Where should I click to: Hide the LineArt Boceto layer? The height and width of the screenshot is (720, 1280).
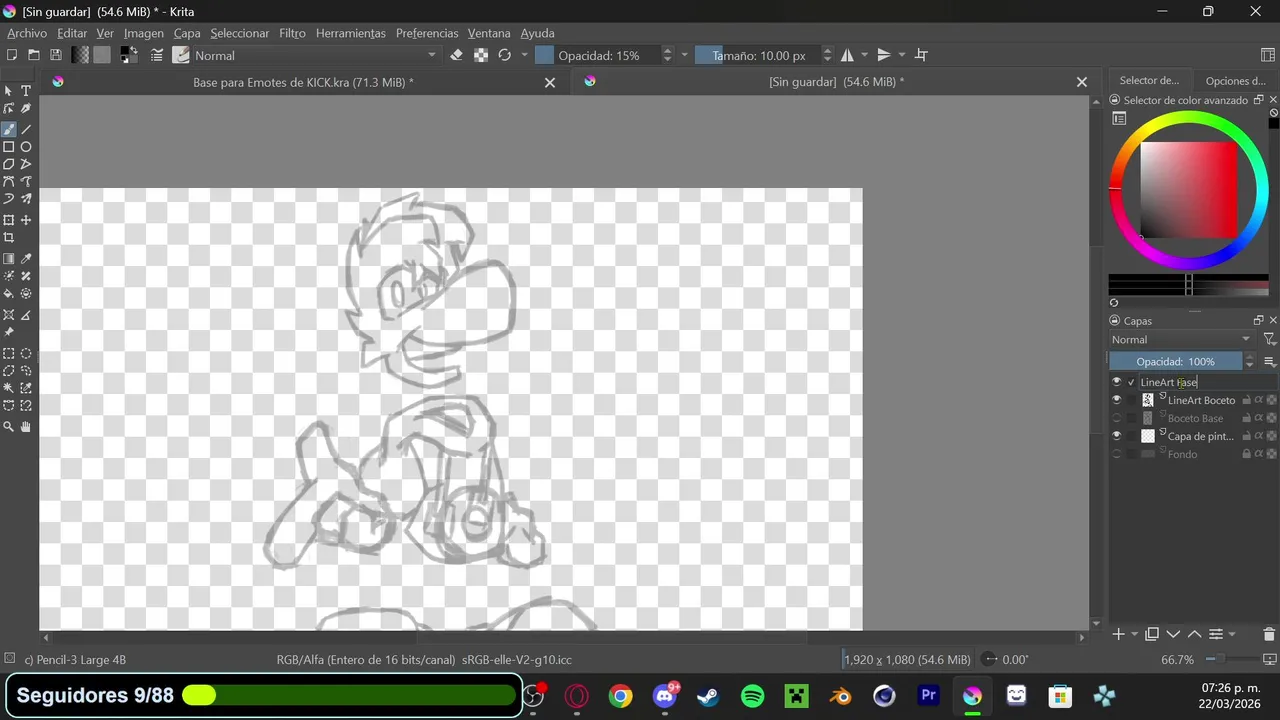(1117, 400)
